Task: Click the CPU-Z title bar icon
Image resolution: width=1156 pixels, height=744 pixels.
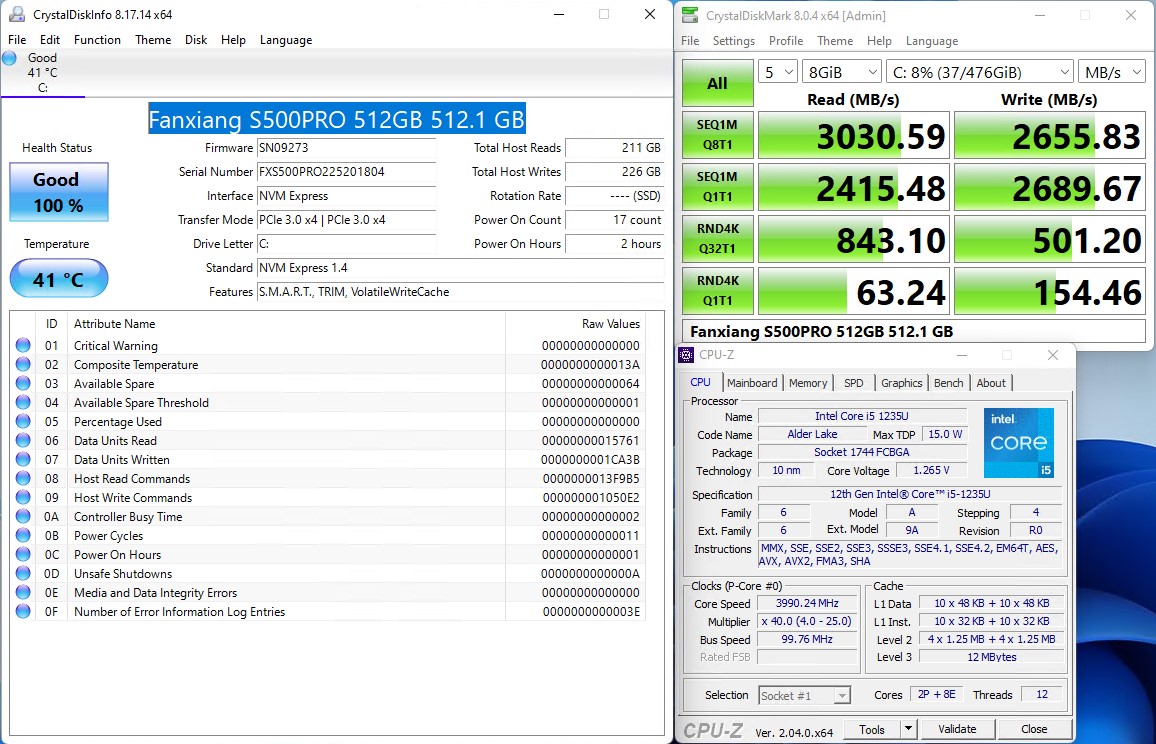Action: tap(686, 355)
